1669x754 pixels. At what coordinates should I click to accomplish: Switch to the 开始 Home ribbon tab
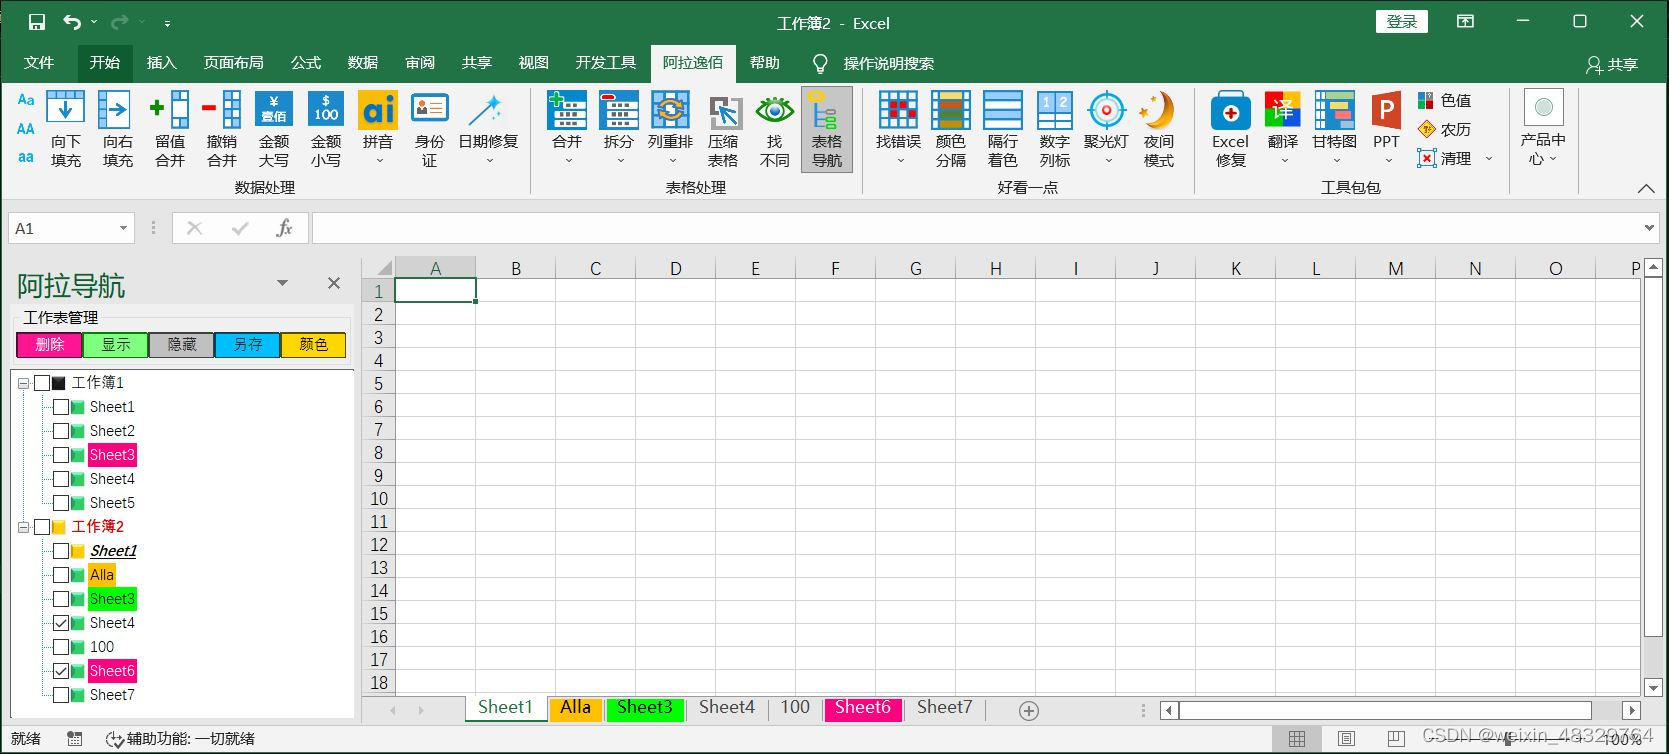click(105, 63)
